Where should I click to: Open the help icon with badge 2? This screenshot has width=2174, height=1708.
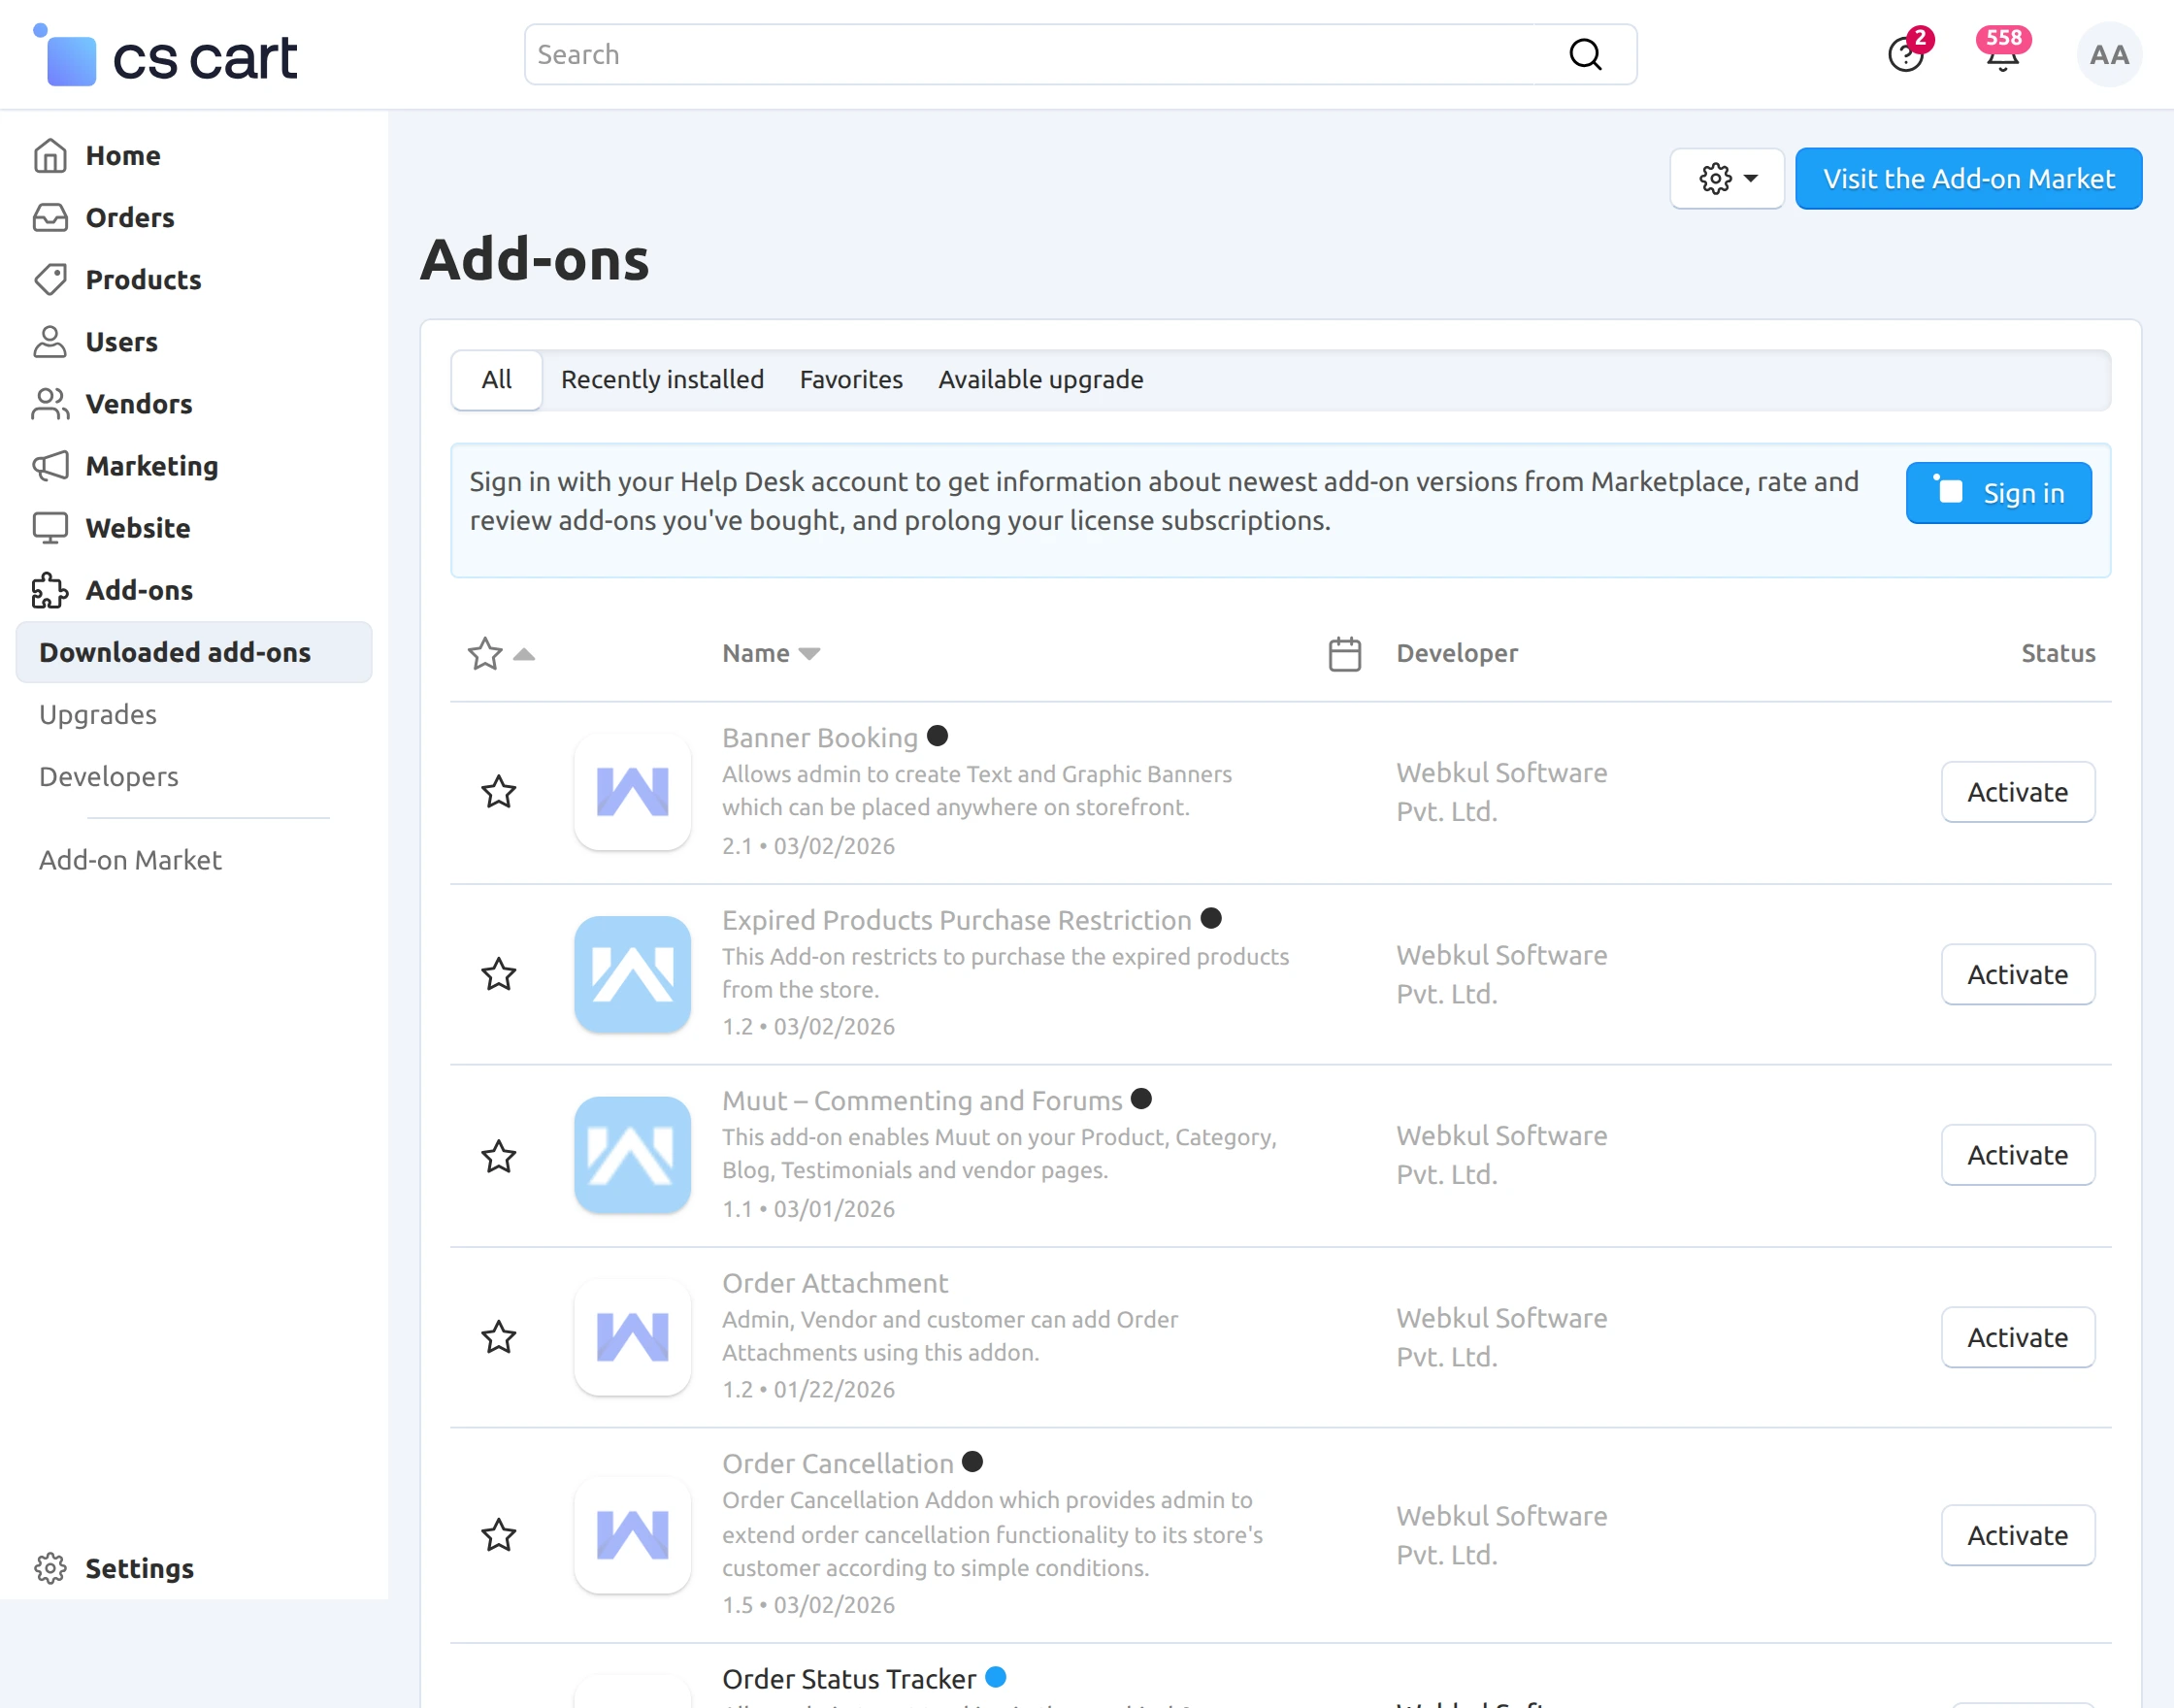click(1906, 54)
